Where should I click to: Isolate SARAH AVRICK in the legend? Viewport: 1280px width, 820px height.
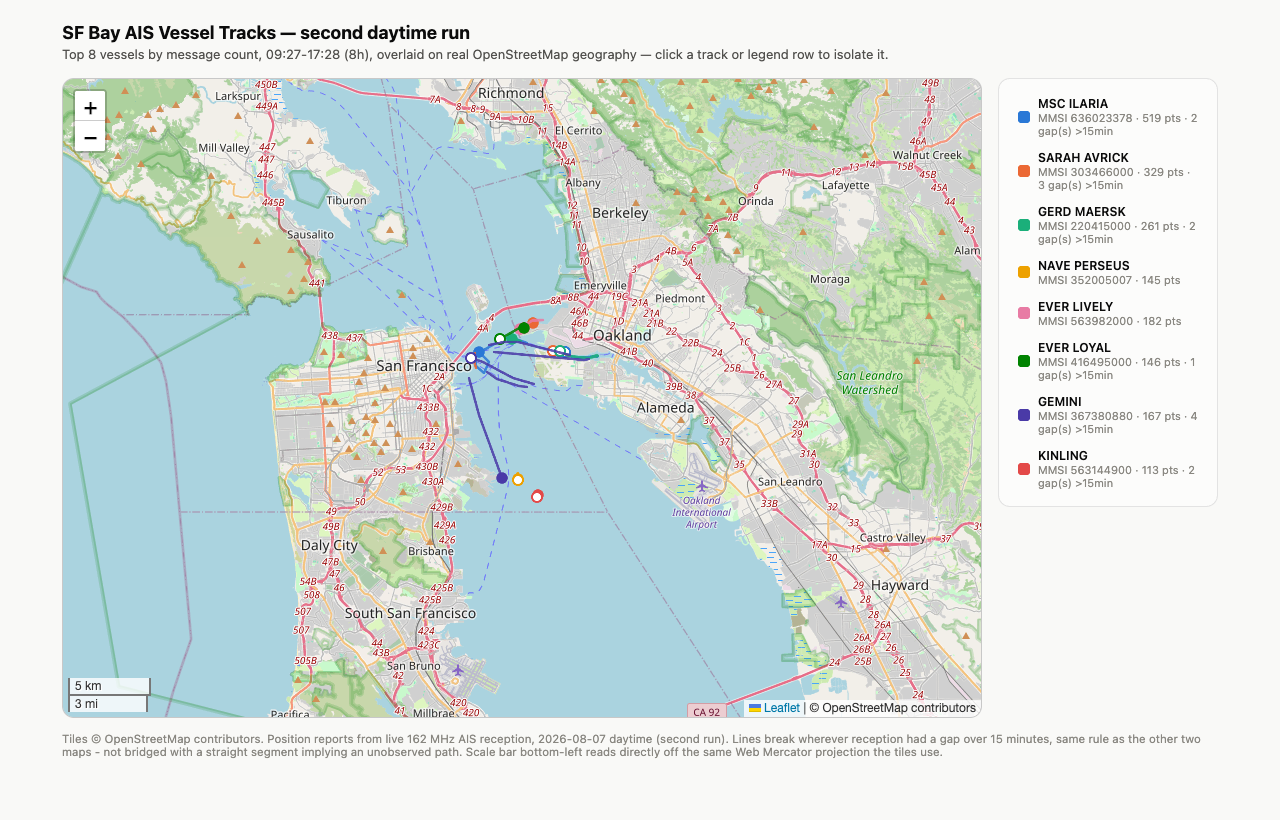1108,171
